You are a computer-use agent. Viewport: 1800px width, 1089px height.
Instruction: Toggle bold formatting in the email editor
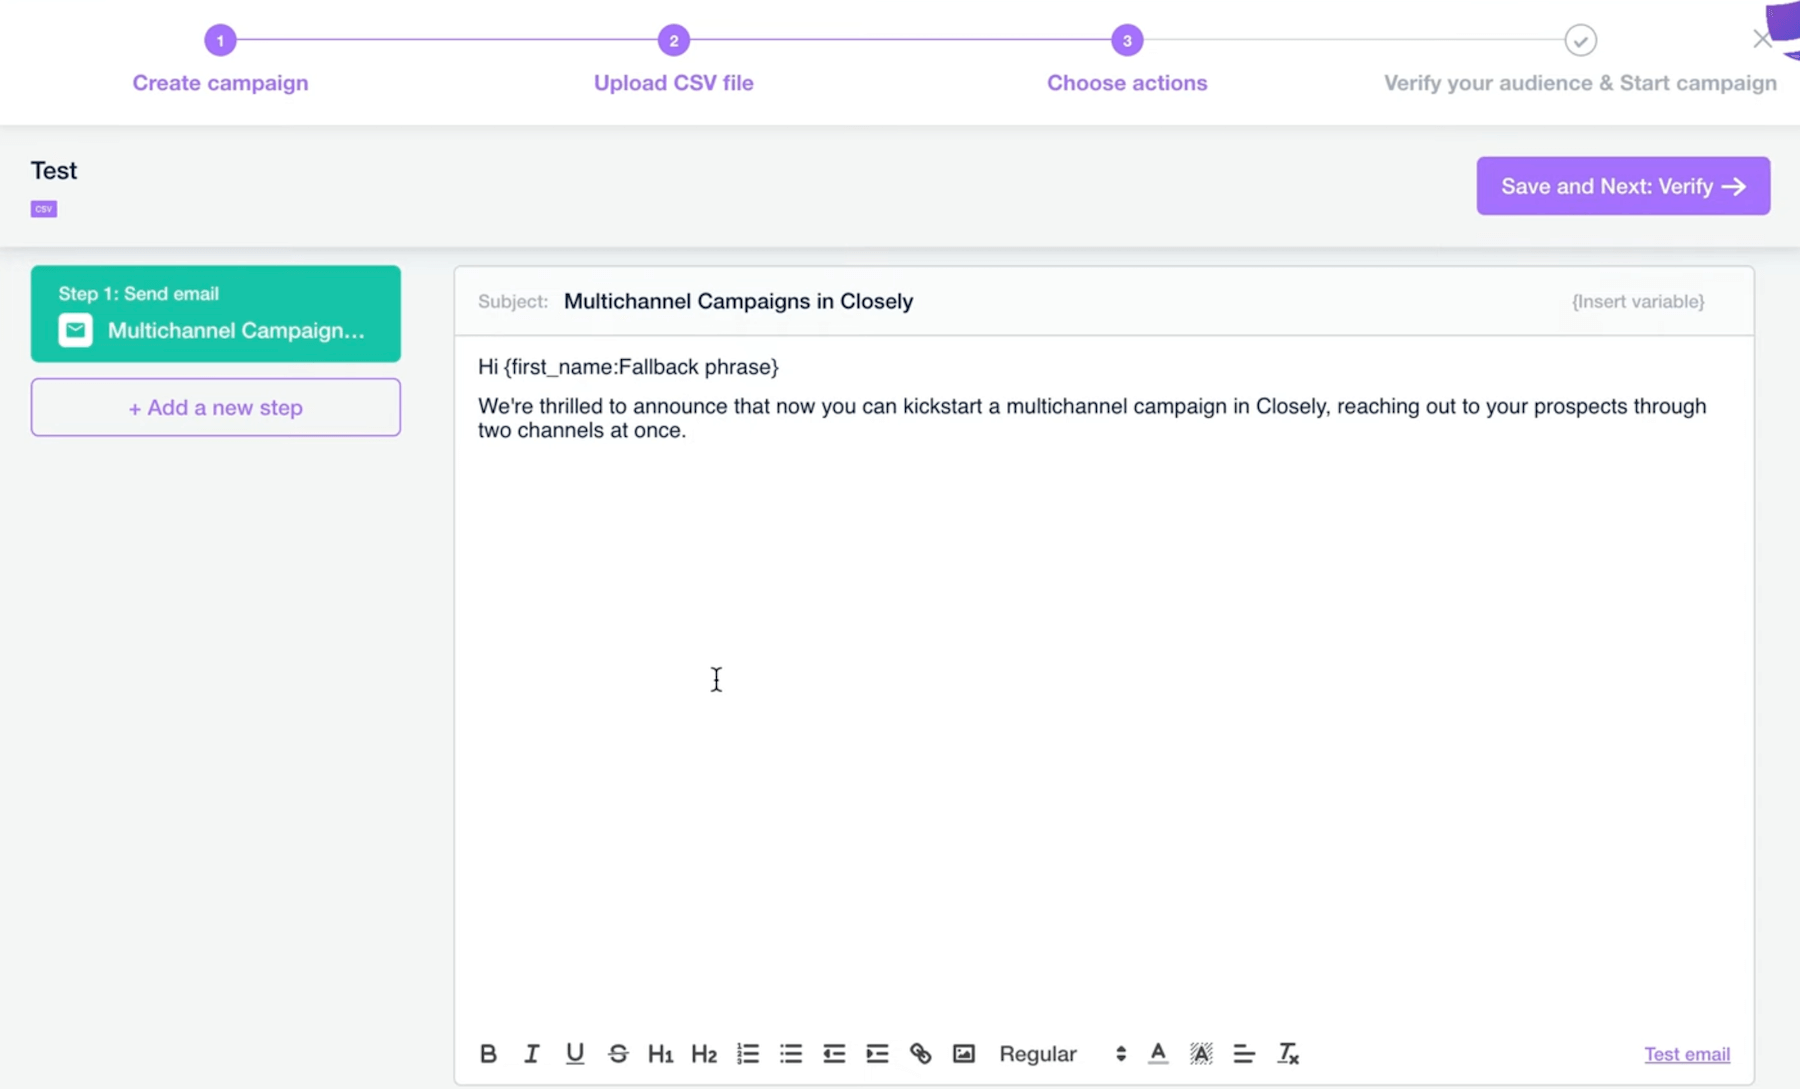pos(488,1053)
